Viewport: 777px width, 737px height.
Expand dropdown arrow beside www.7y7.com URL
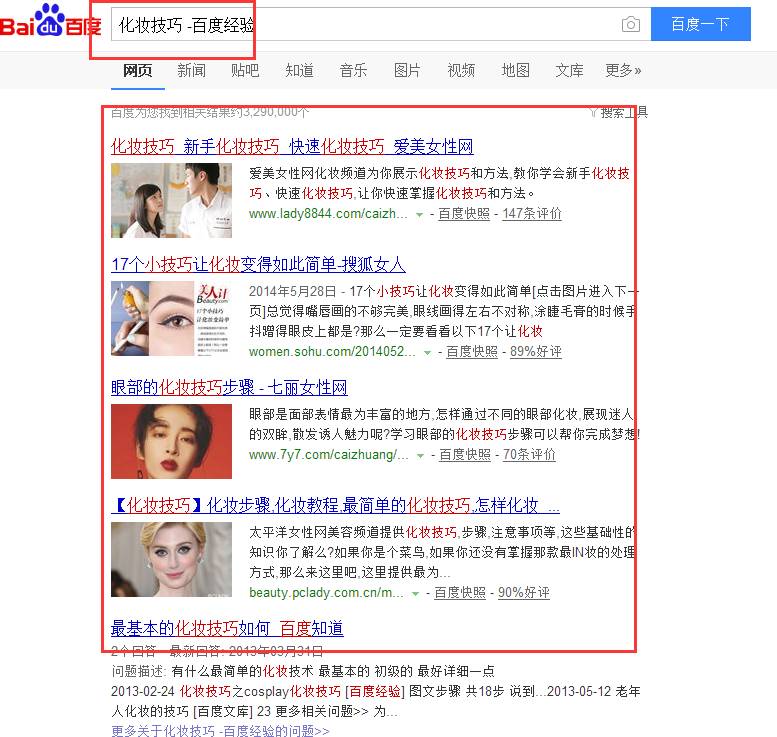420,455
